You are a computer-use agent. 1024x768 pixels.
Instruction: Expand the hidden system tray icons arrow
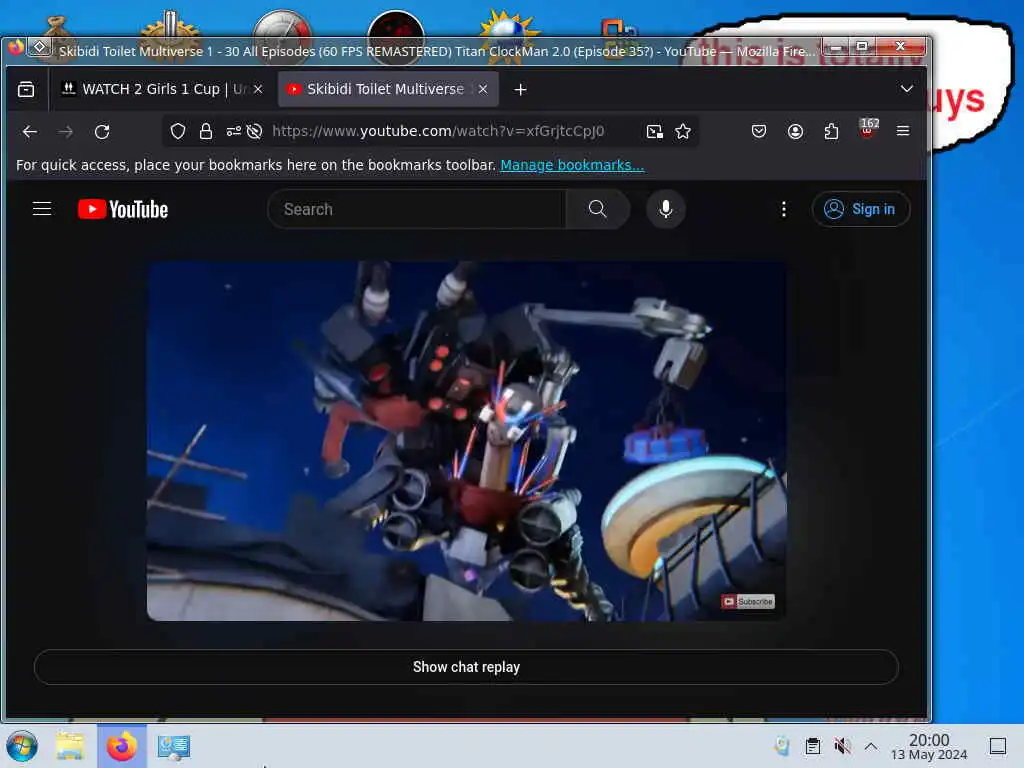871,746
